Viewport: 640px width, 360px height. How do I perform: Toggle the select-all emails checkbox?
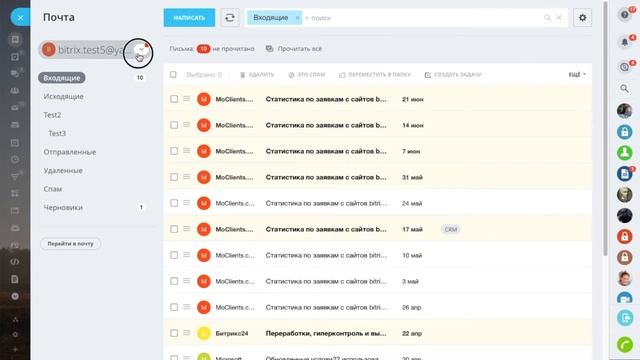(x=173, y=75)
